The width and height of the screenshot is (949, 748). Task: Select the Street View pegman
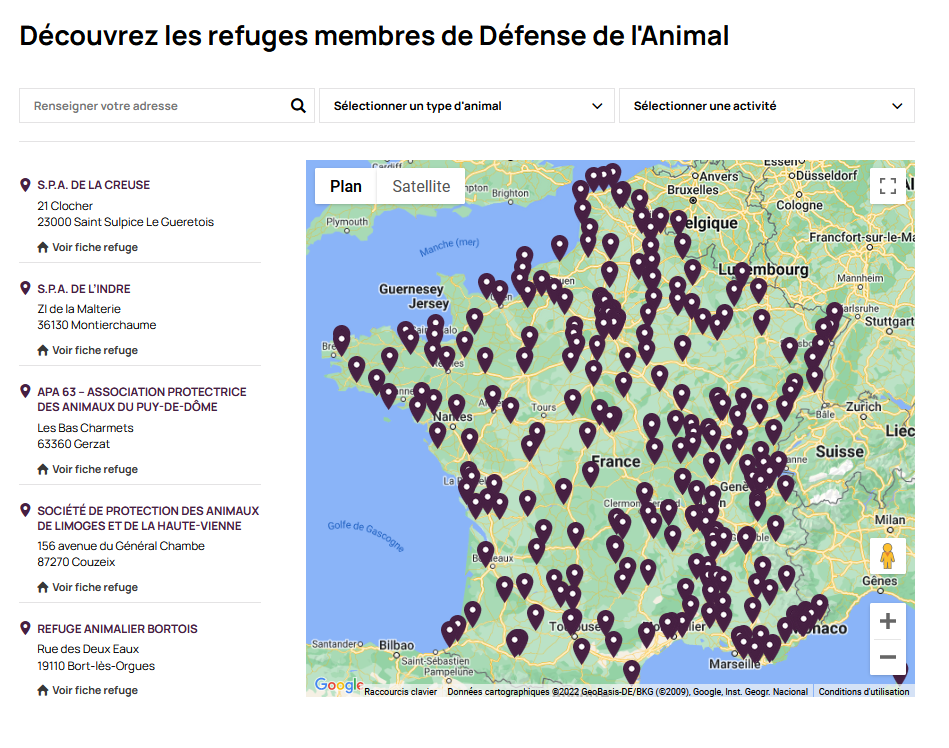click(x=887, y=556)
